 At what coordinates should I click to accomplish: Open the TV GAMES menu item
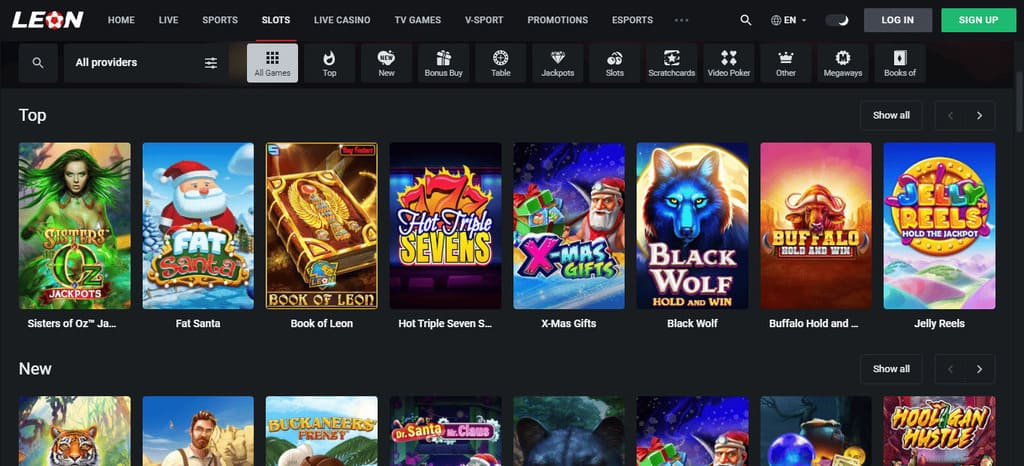[417, 20]
